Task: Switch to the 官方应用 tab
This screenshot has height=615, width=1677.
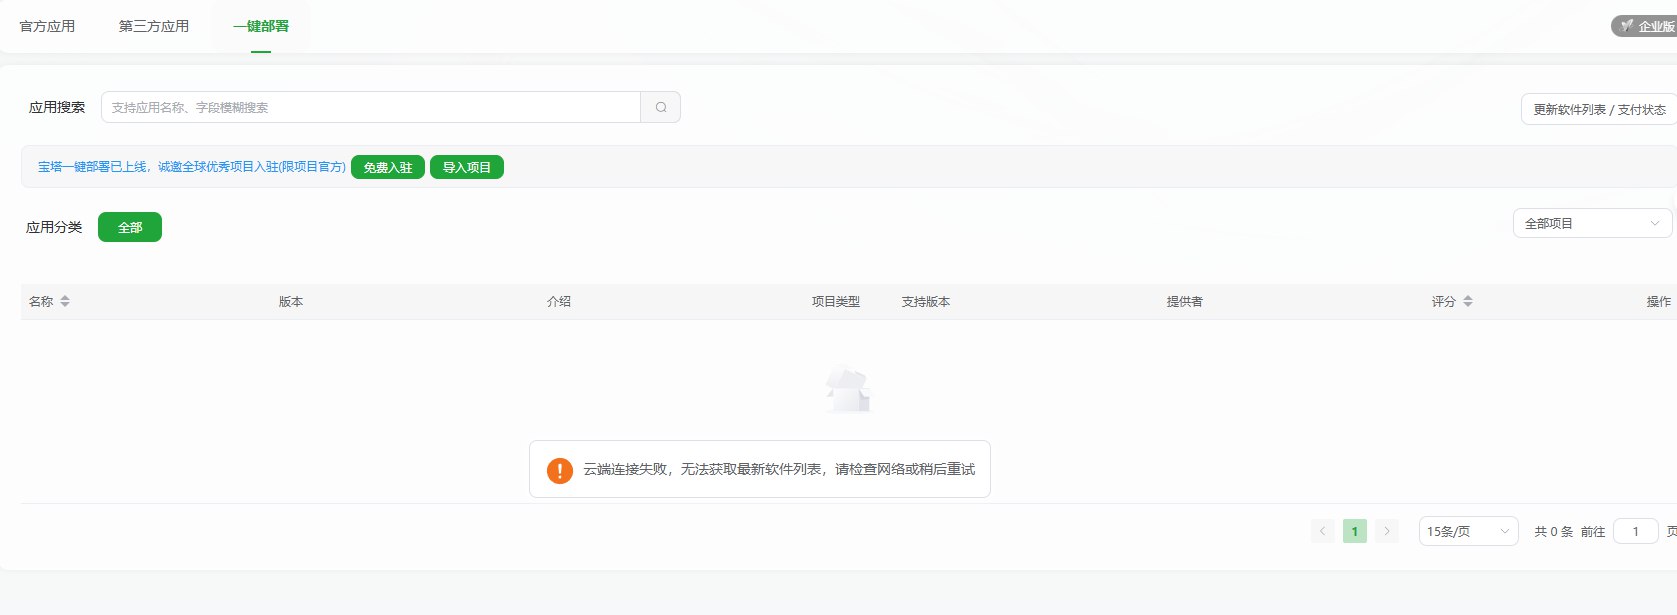Action: (47, 26)
